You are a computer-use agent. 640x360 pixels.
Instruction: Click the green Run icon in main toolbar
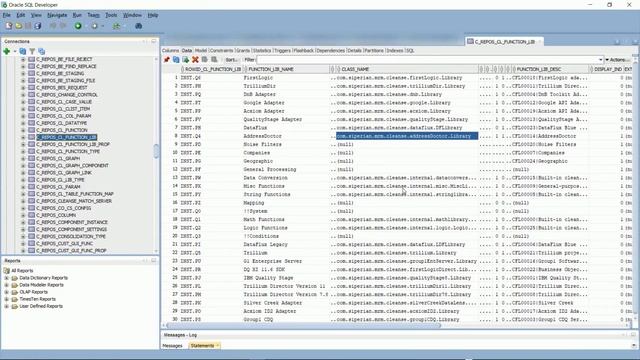pos(78,26)
